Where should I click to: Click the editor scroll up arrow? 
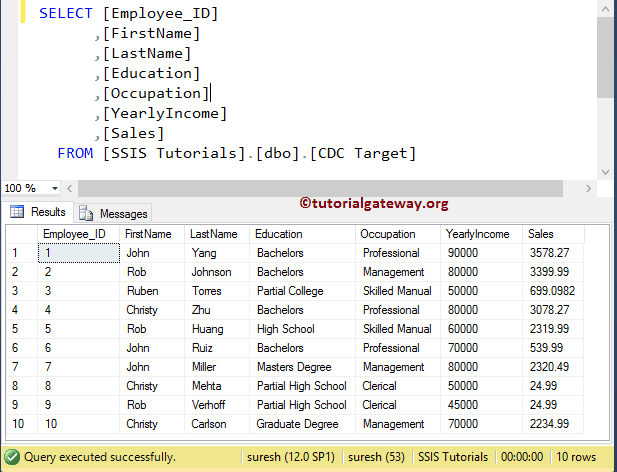[607, 9]
